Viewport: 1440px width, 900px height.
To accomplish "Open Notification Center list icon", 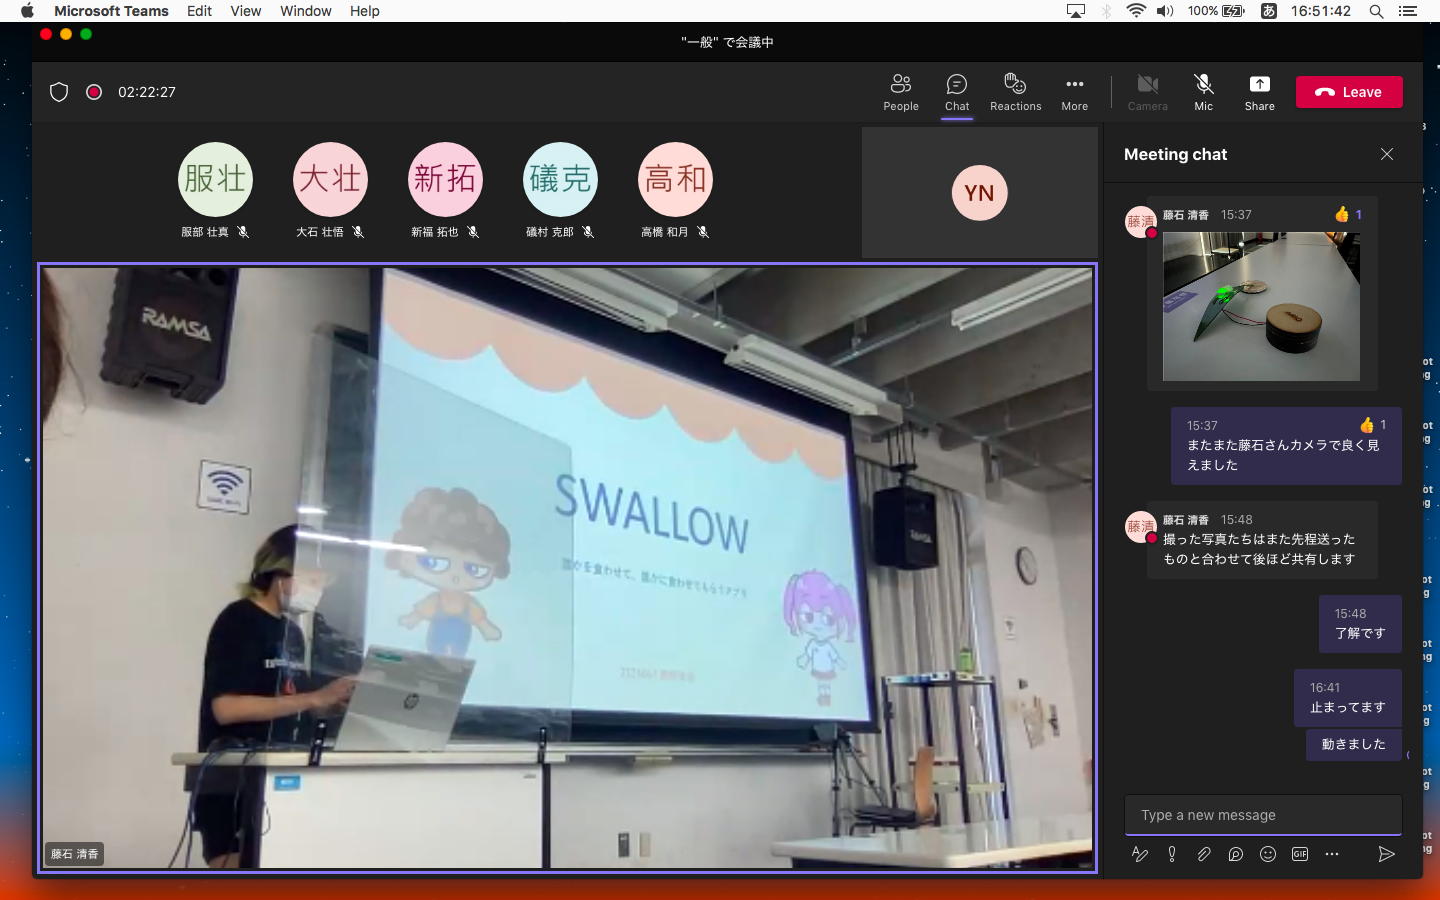I will [1408, 11].
